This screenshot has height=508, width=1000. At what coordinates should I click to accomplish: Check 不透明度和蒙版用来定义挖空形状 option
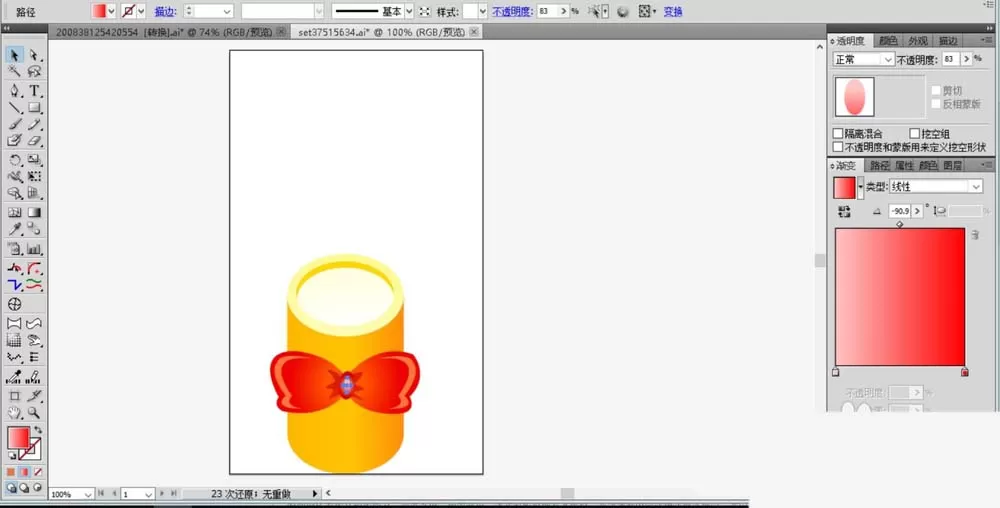(838, 147)
